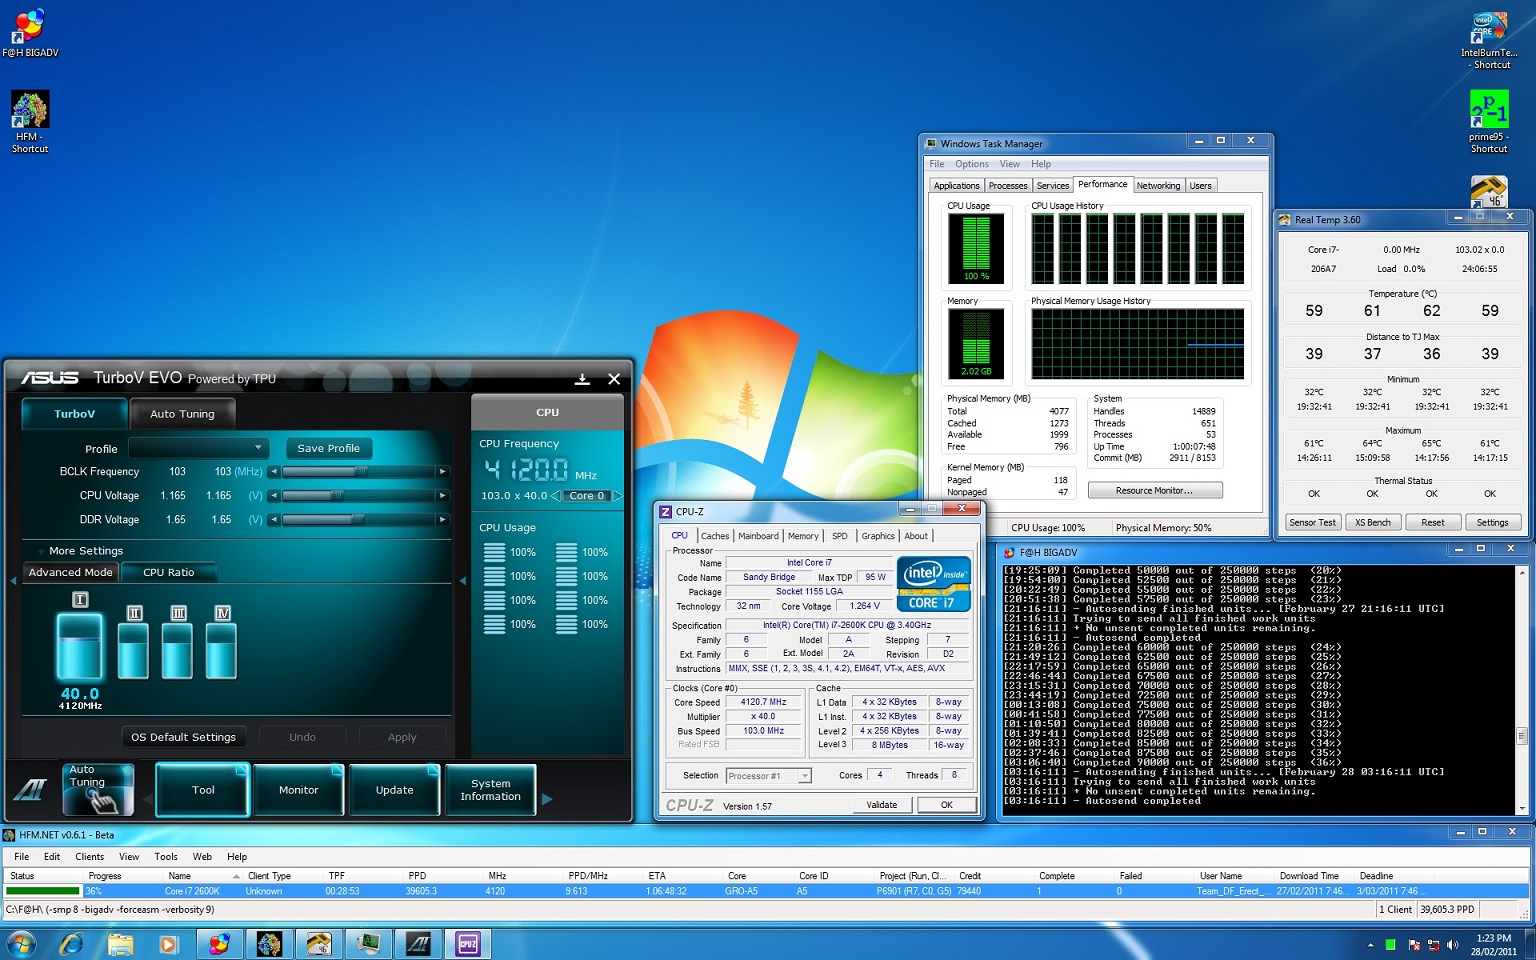Viewport: 1536px width, 960px height.
Task: Switch to ASUS AI Suite taskbar button
Action: coord(418,943)
